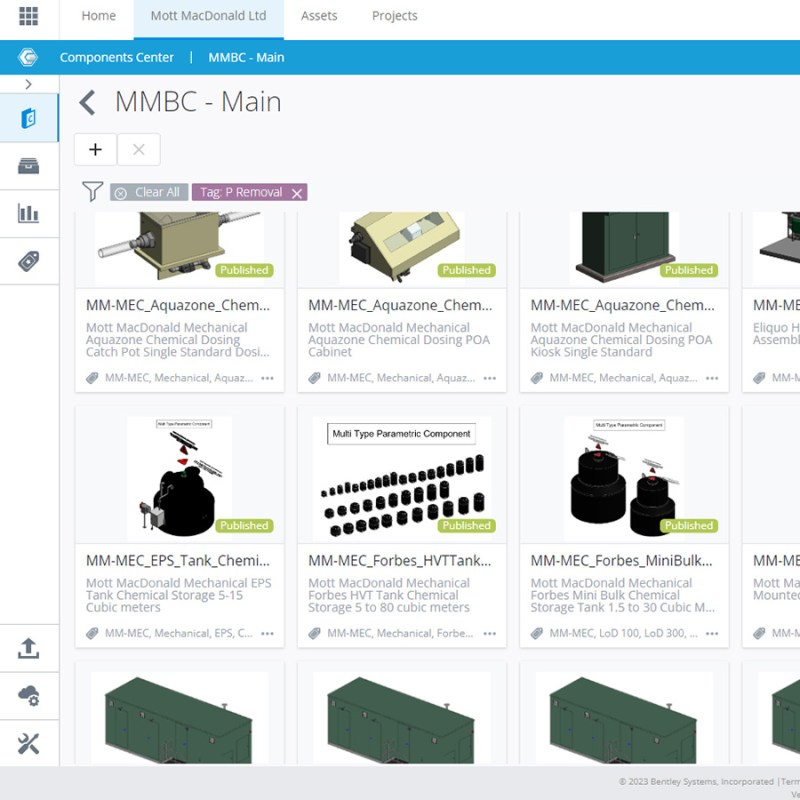Click the tags text 'MM-MEC, Mechanical, Forbe...'
The image size is (800, 800).
coord(400,634)
